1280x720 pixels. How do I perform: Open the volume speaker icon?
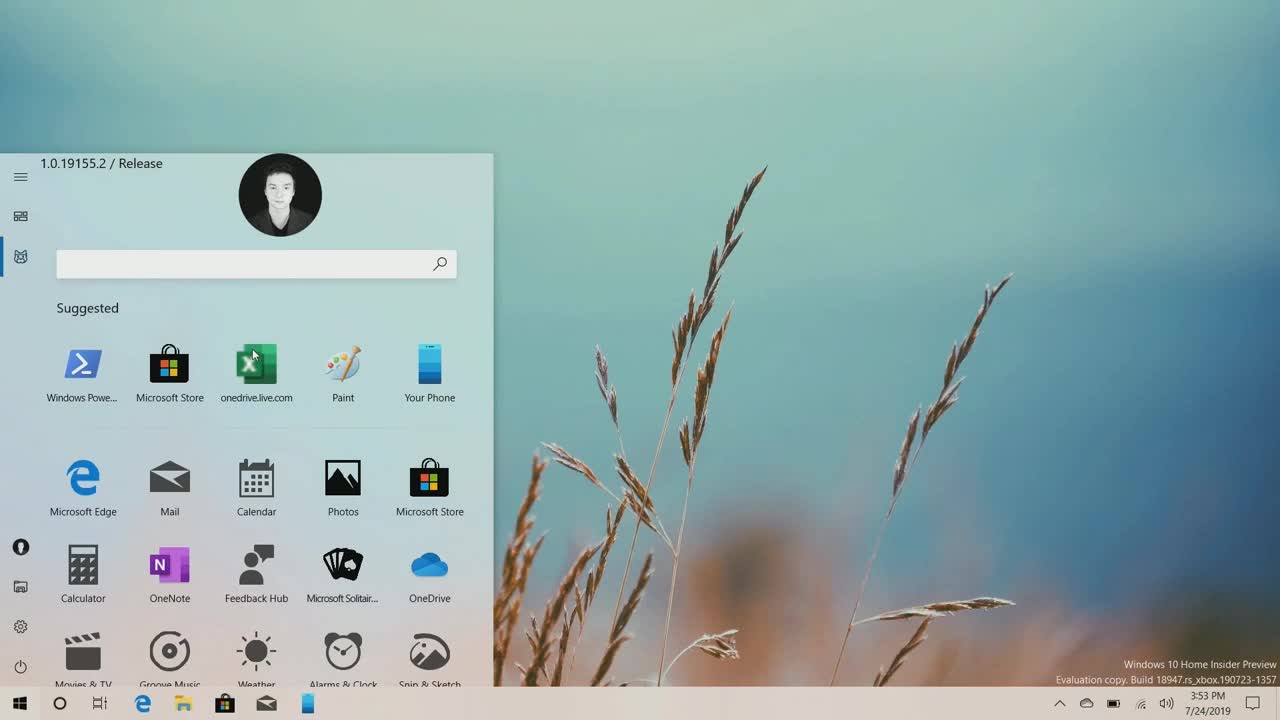coord(1166,704)
